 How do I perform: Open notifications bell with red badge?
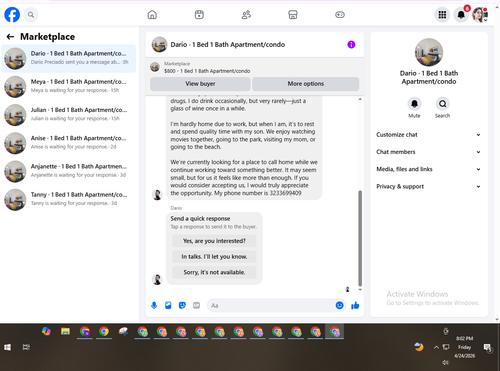pos(461,15)
